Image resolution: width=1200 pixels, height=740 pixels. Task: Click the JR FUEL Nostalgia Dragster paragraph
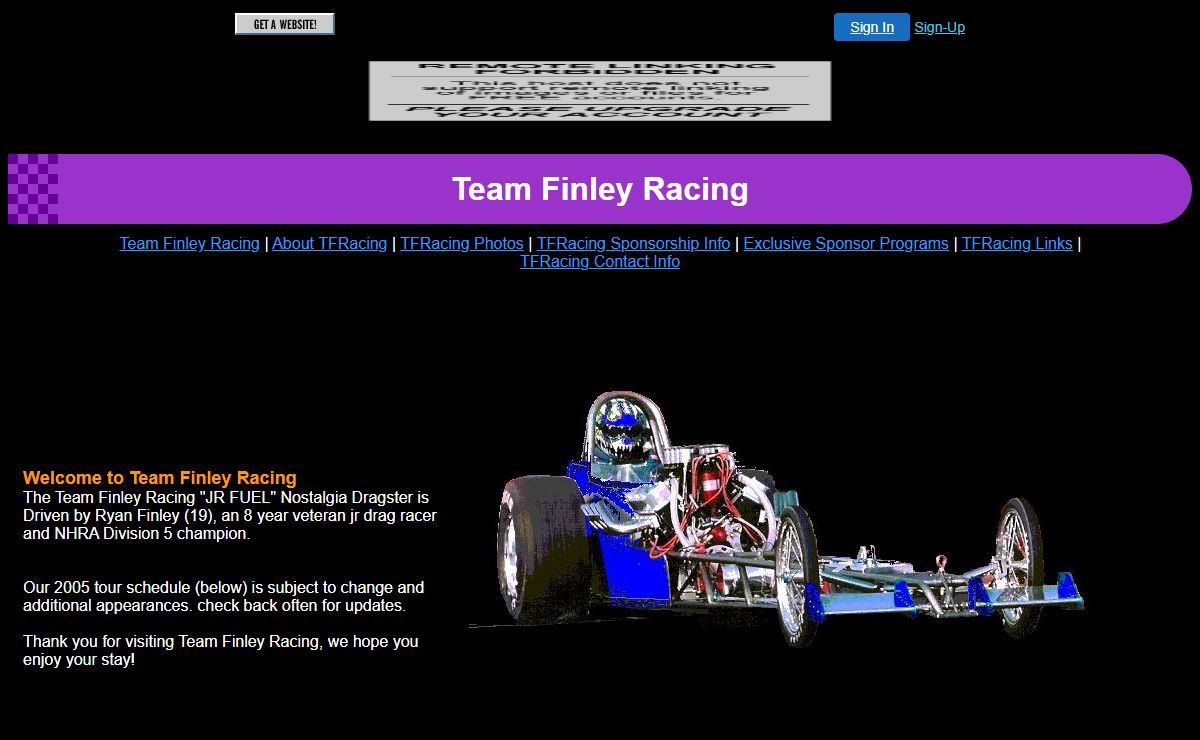pos(230,515)
